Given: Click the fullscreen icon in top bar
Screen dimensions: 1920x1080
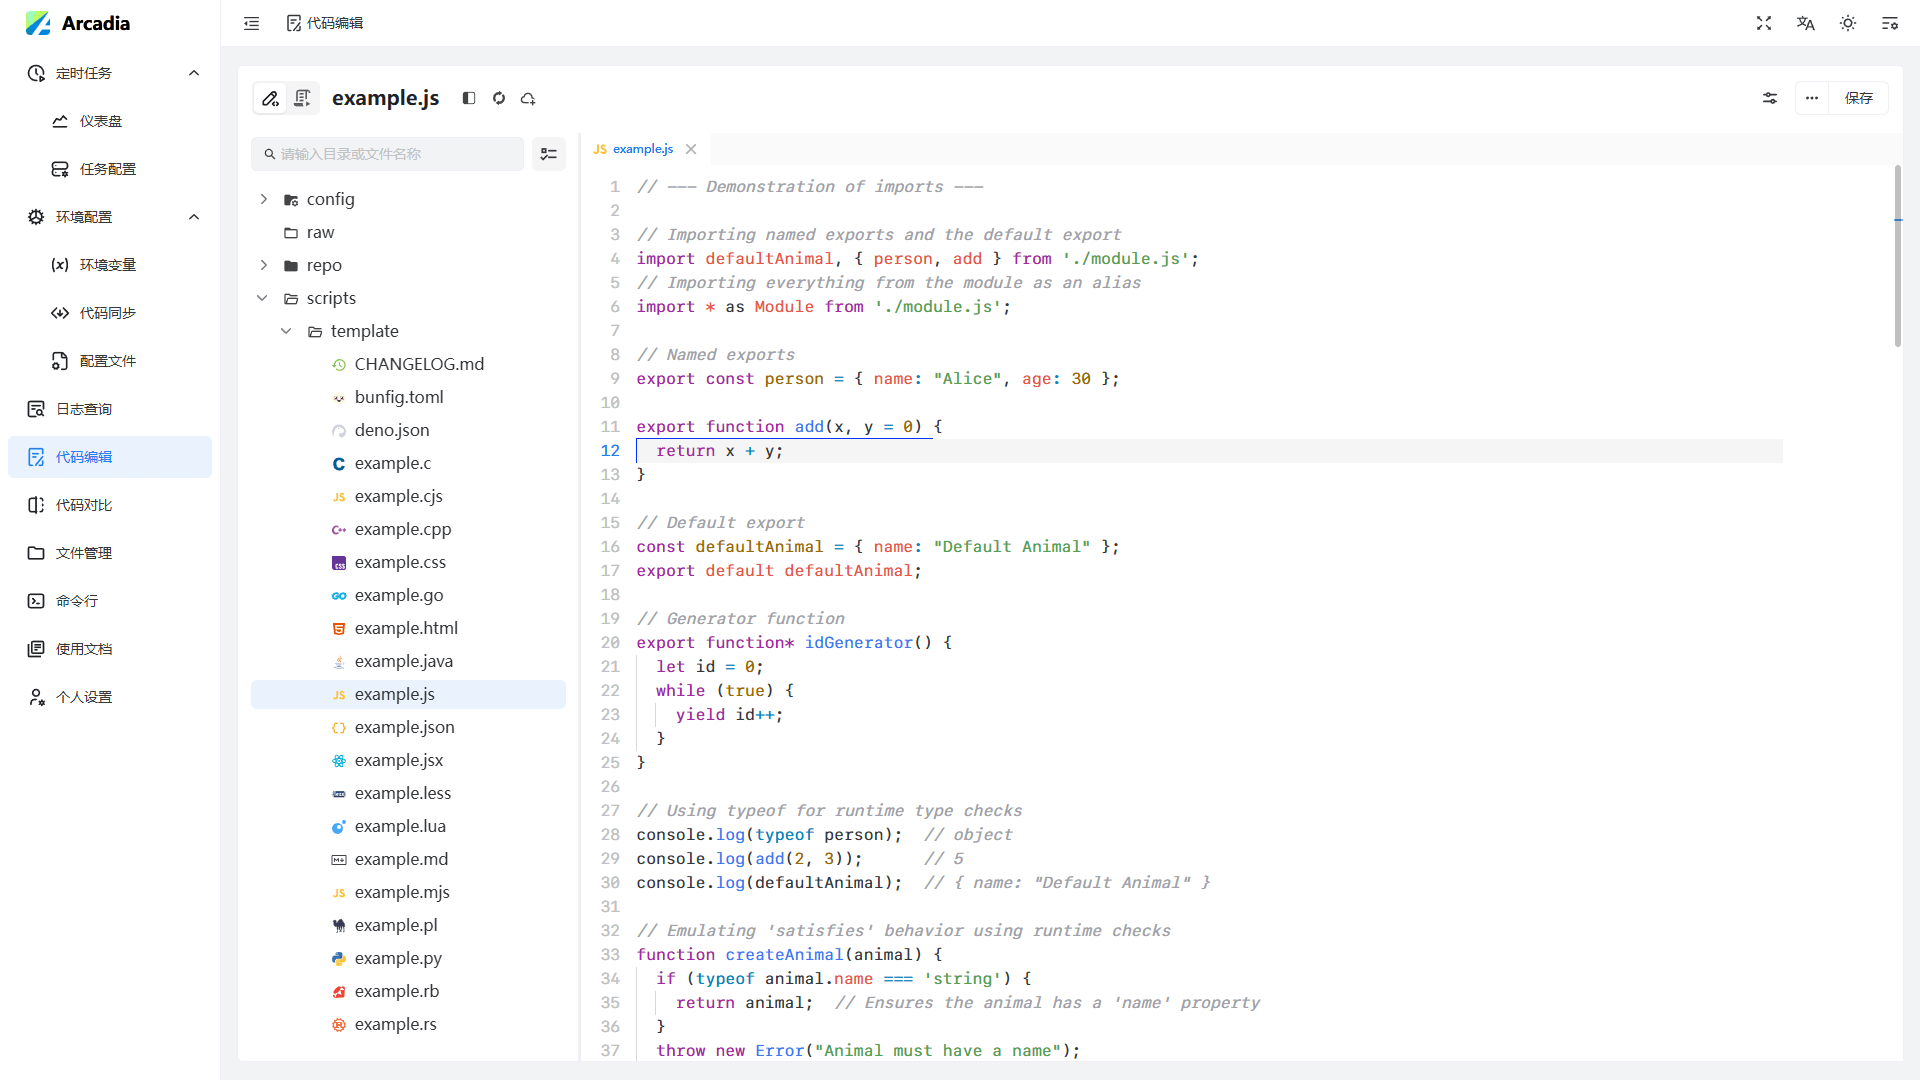Looking at the screenshot, I should point(1764,23).
